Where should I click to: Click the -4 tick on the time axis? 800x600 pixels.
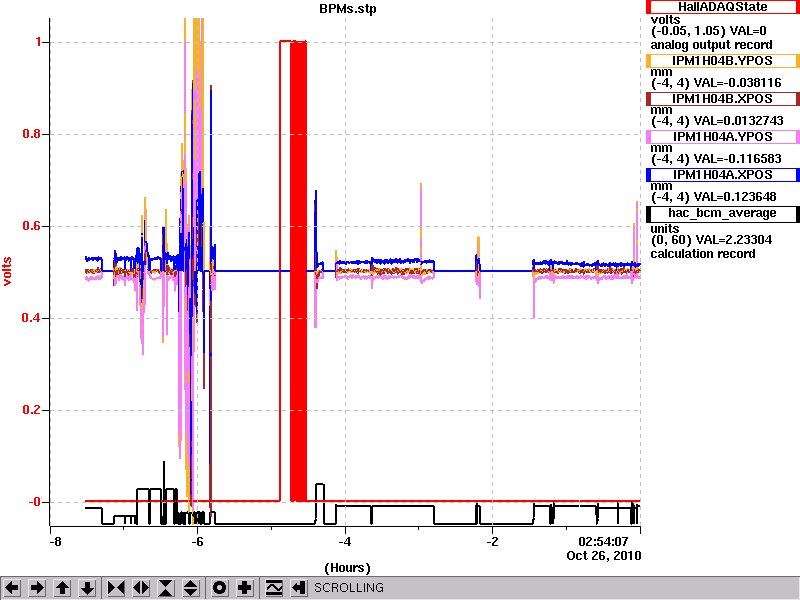(x=345, y=541)
